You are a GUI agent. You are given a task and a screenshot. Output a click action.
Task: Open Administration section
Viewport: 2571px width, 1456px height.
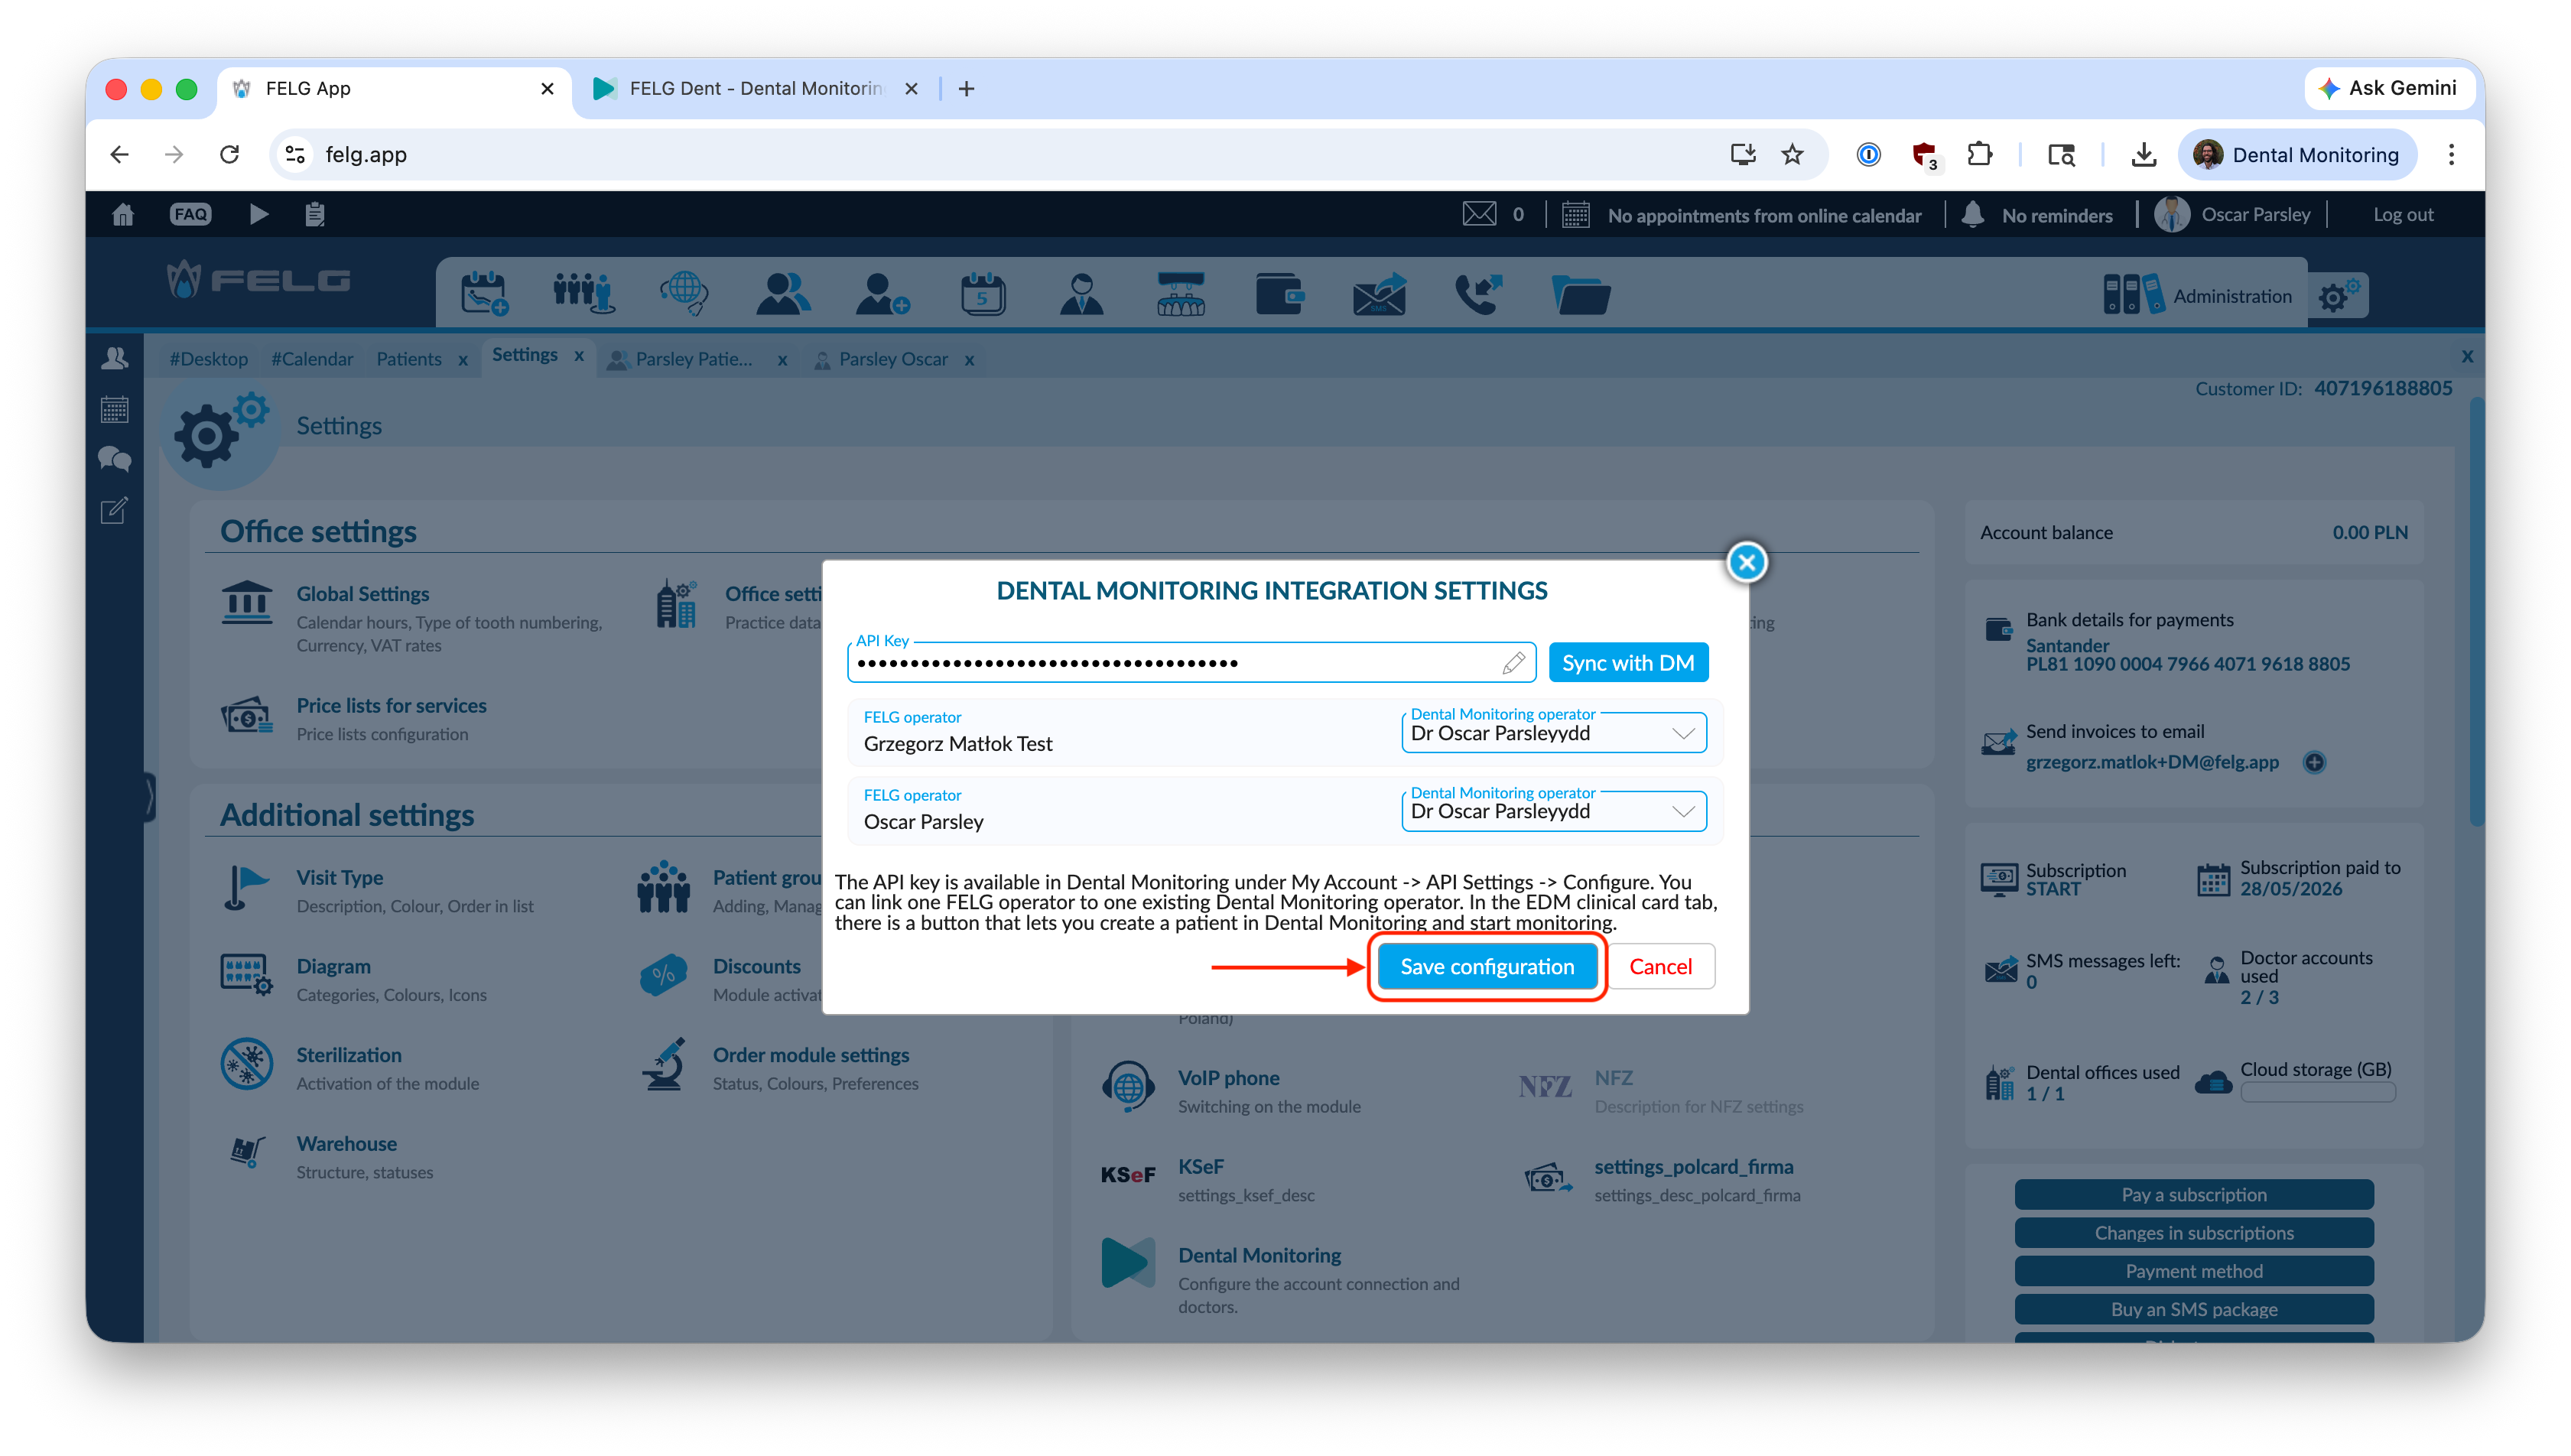click(2198, 296)
